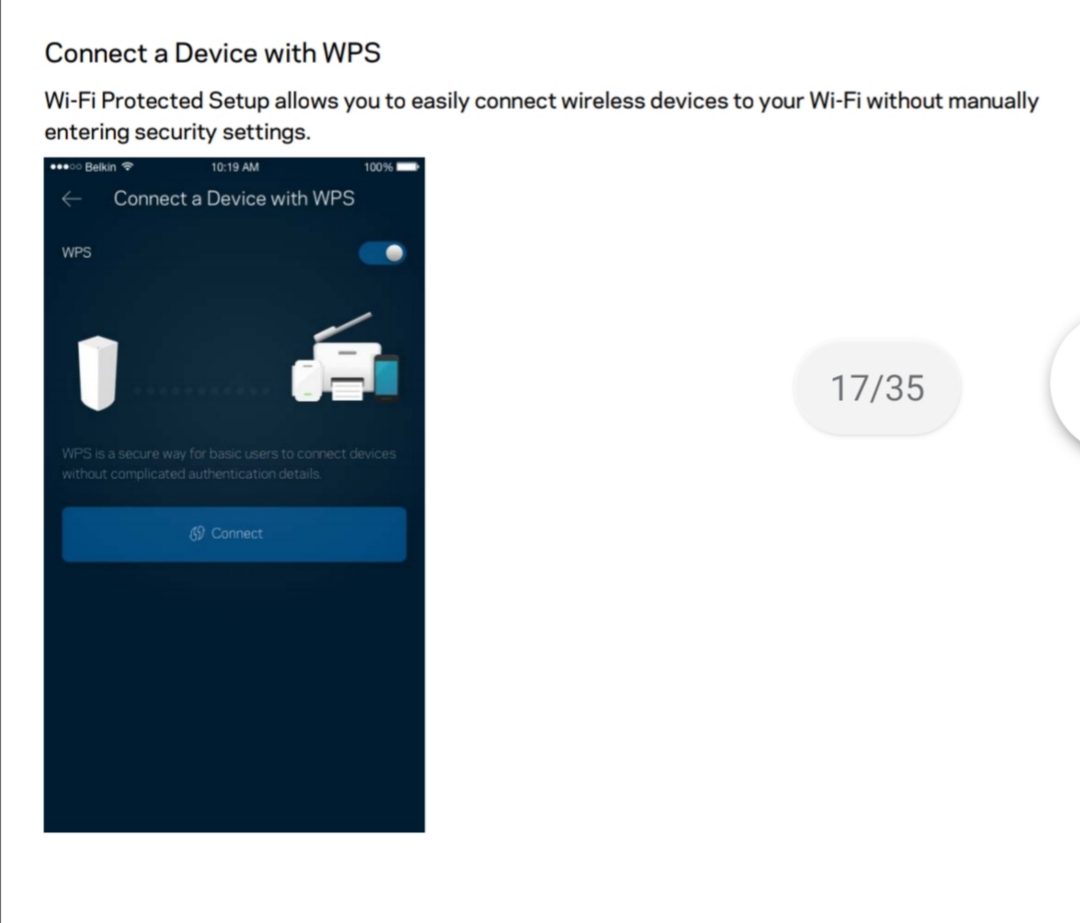Tap the blue Connect button
Image resolution: width=1080 pixels, height=923 pixels.
point(234,534)
